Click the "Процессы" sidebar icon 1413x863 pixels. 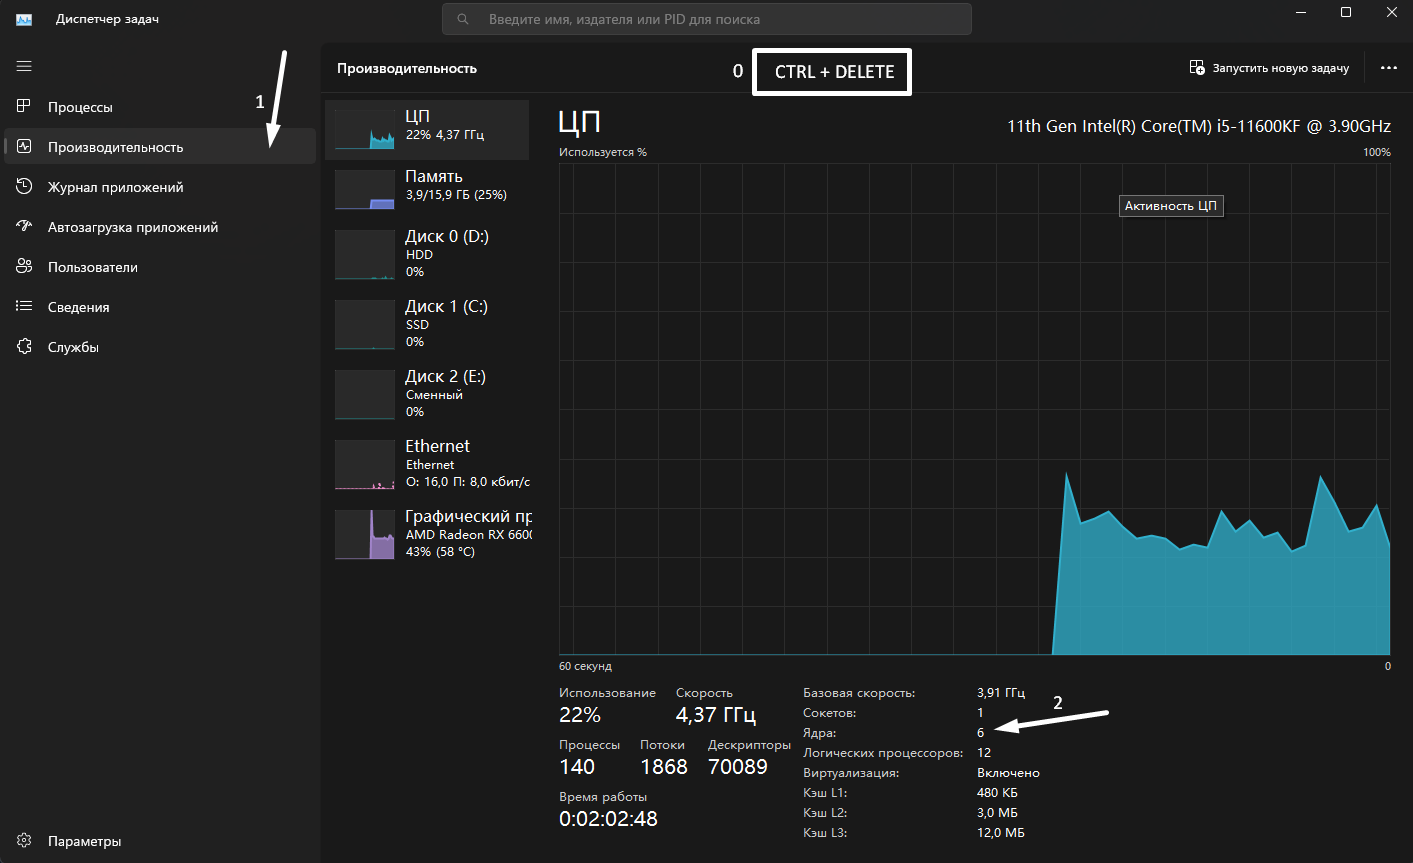25,106
